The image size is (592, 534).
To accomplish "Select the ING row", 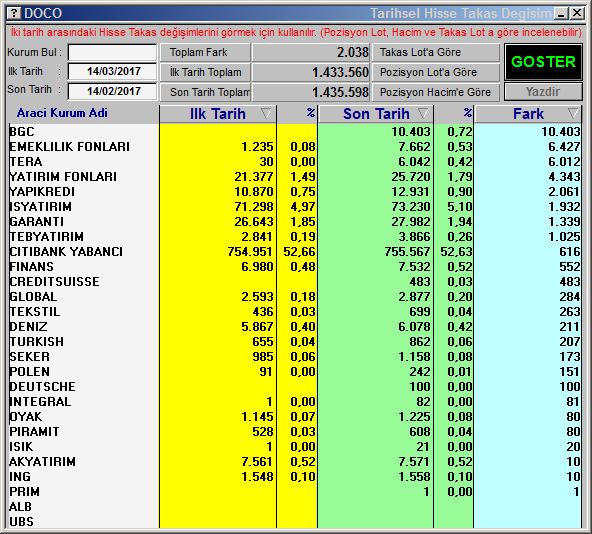I will (x=294, y=477).
